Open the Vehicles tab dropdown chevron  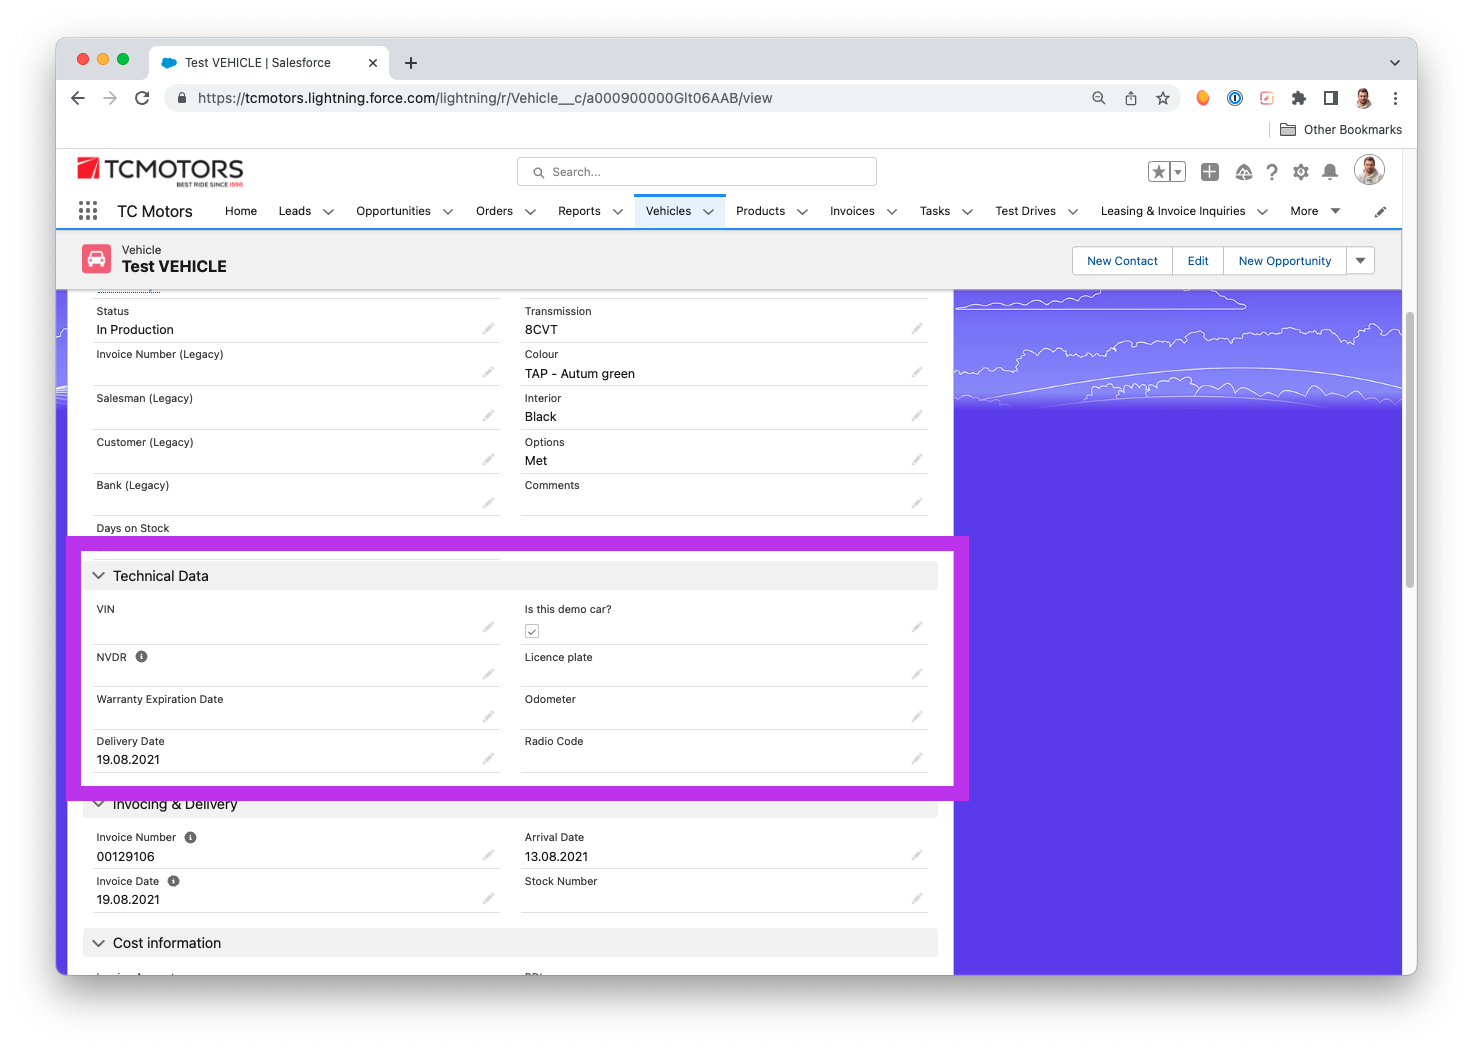tap(708, 212)
